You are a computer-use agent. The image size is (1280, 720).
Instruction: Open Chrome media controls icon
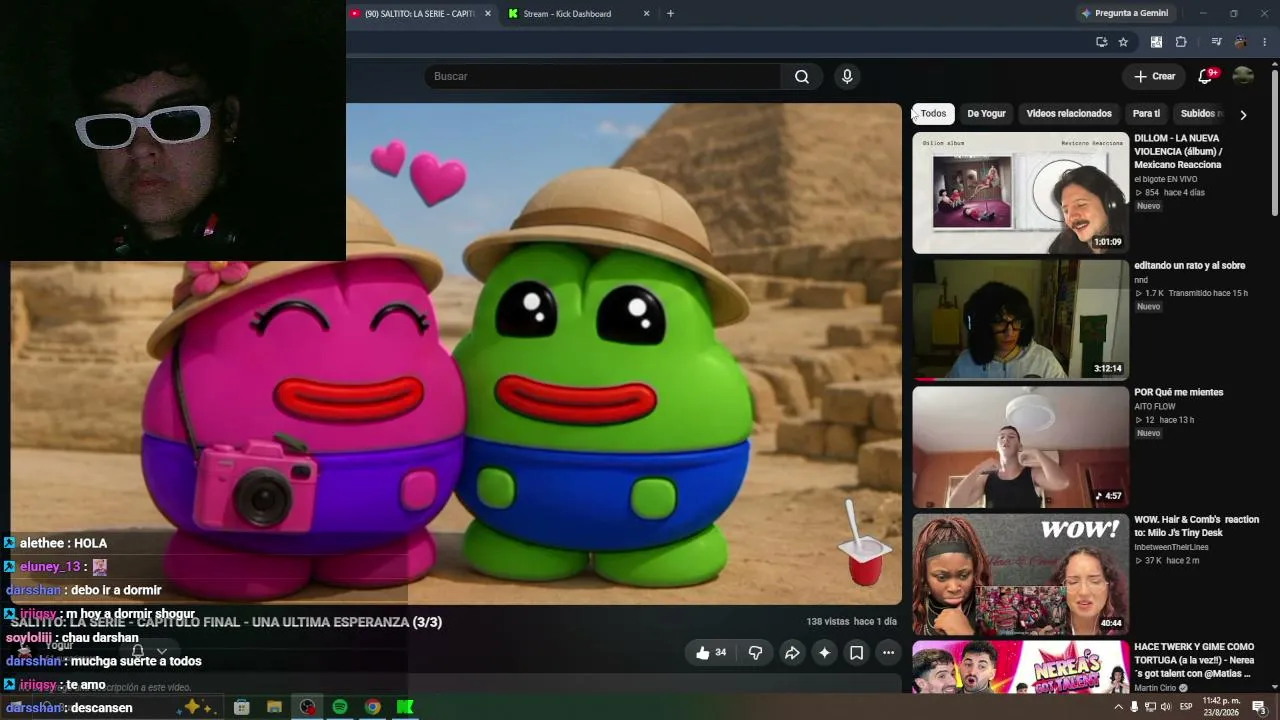[1216, 42]
